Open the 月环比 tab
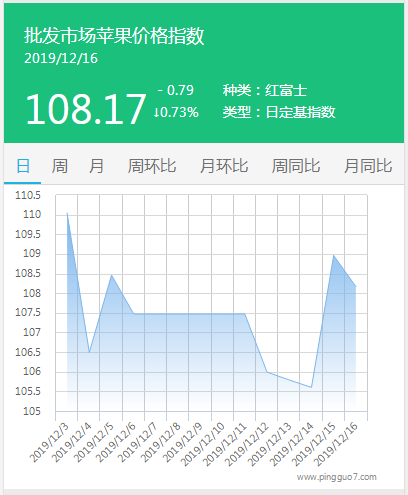The image size is (408, 495). pyautogui.click(x=224, y=166)
